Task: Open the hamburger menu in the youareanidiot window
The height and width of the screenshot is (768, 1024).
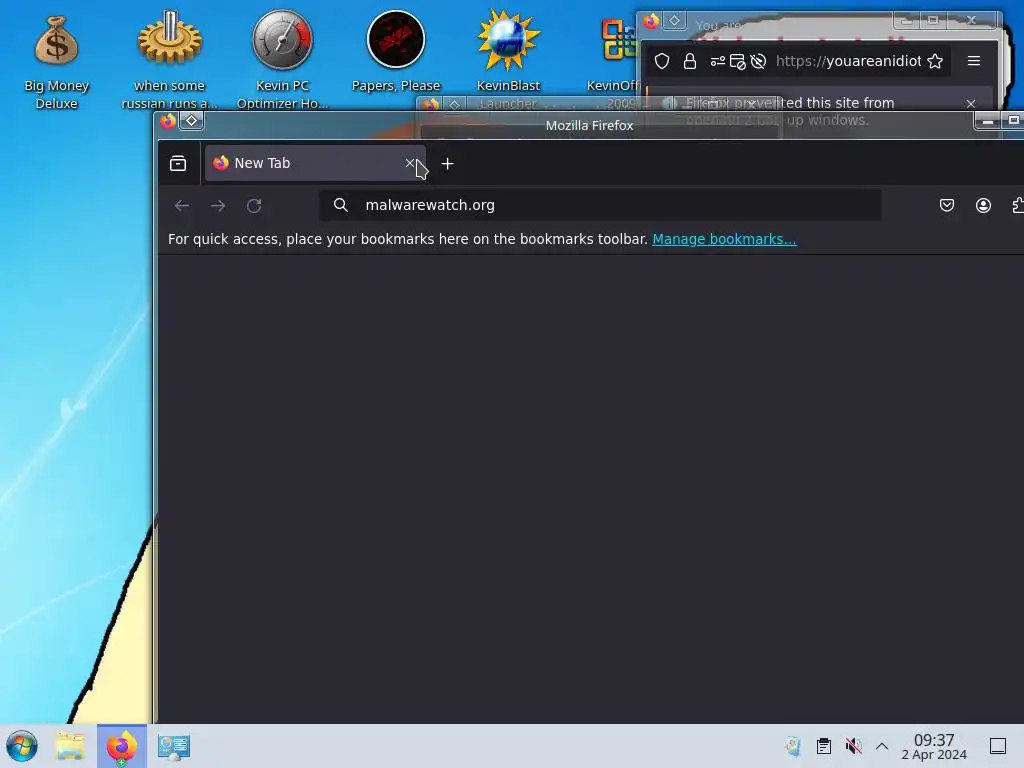Action: (x=974, y=61)
